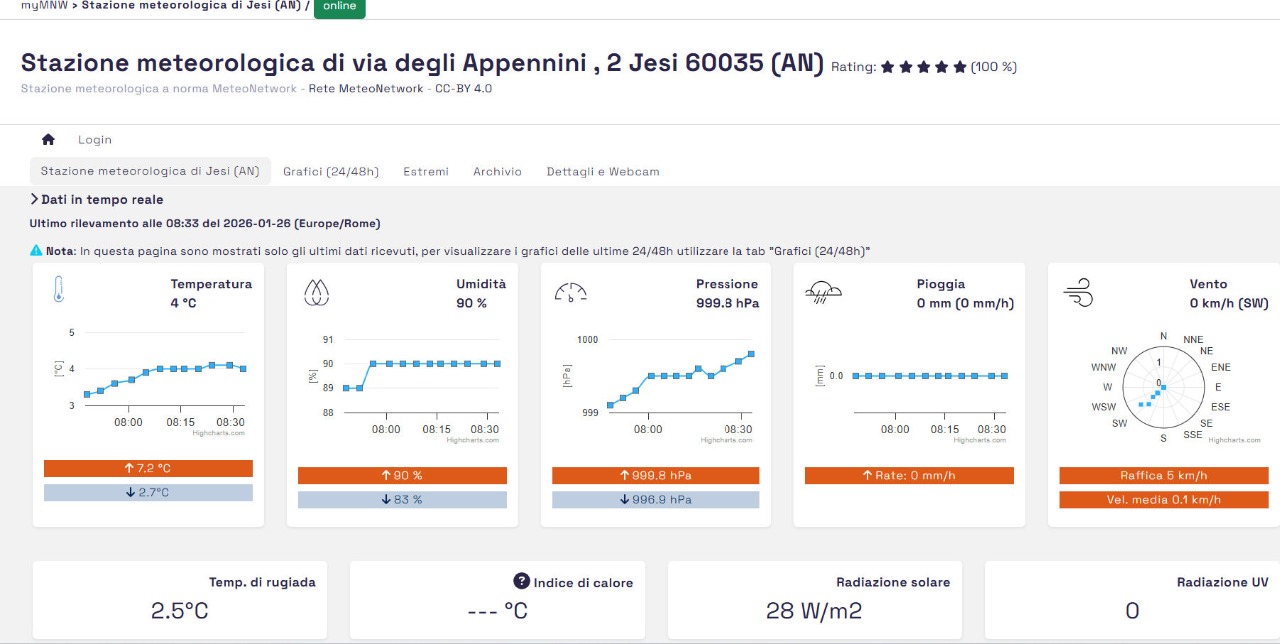The width and height of the screenshot is (1280, 644).
Task: Click the green online status badge
Action: [339, 7]
